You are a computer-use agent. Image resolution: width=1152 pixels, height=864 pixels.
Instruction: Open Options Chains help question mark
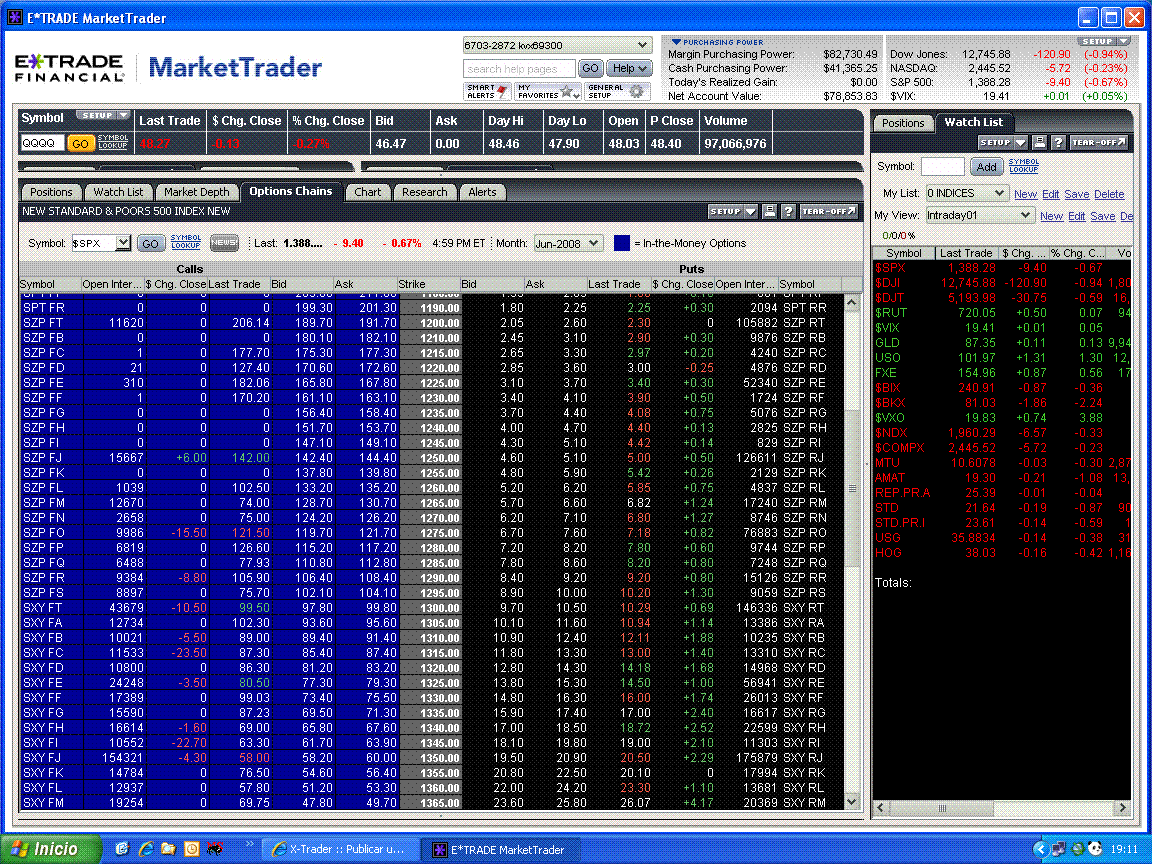[788, 211]
